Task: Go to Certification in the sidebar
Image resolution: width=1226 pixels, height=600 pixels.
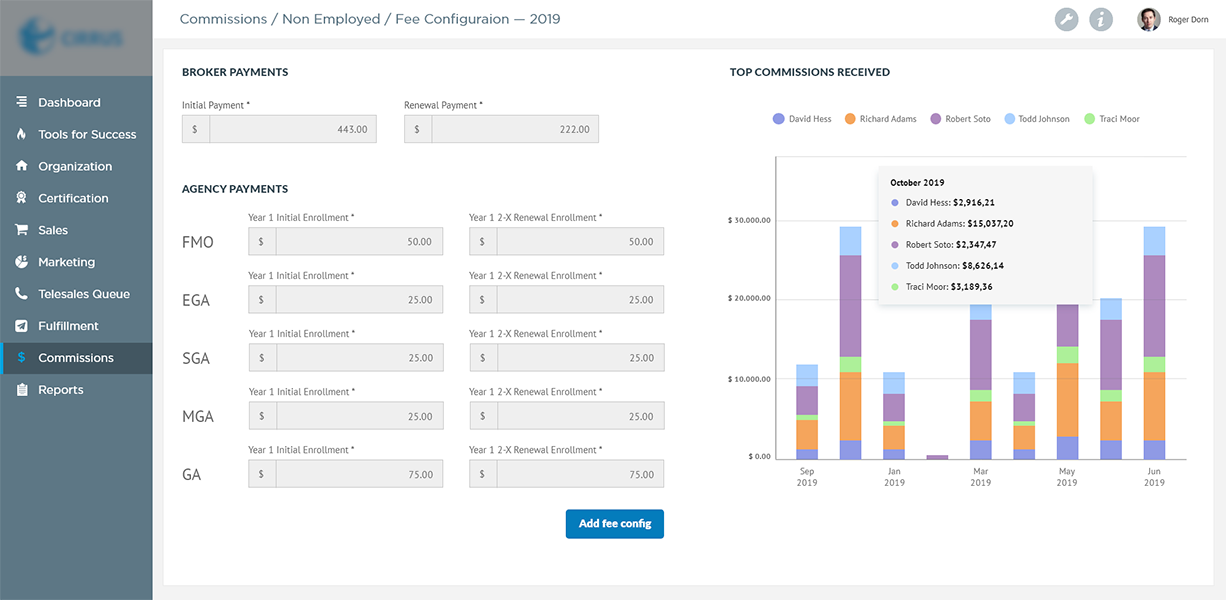Action: point(73,198)
